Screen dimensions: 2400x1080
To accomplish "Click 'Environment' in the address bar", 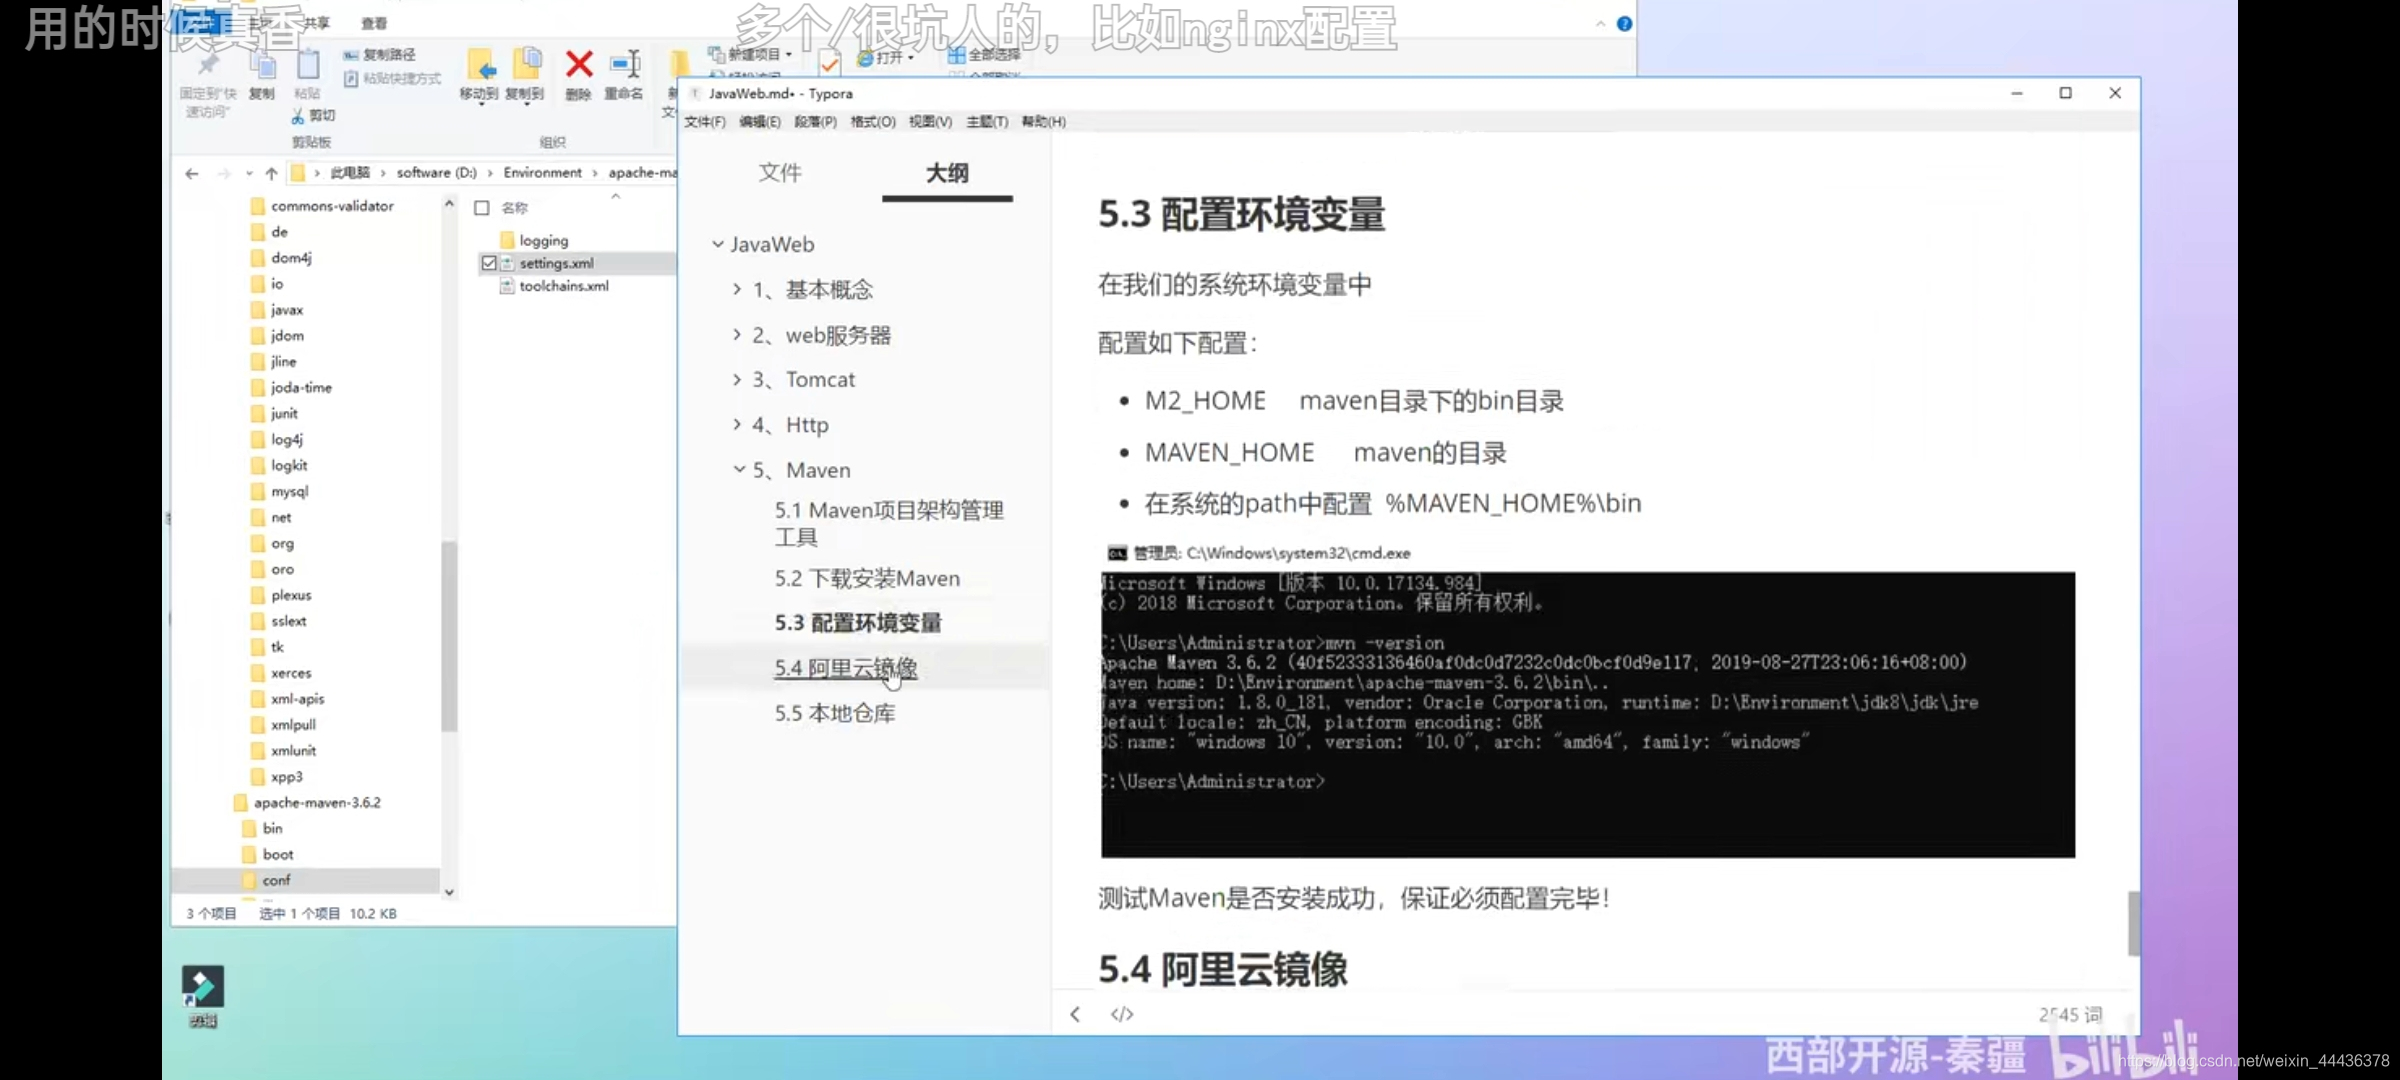I will (x=543, y=173).
